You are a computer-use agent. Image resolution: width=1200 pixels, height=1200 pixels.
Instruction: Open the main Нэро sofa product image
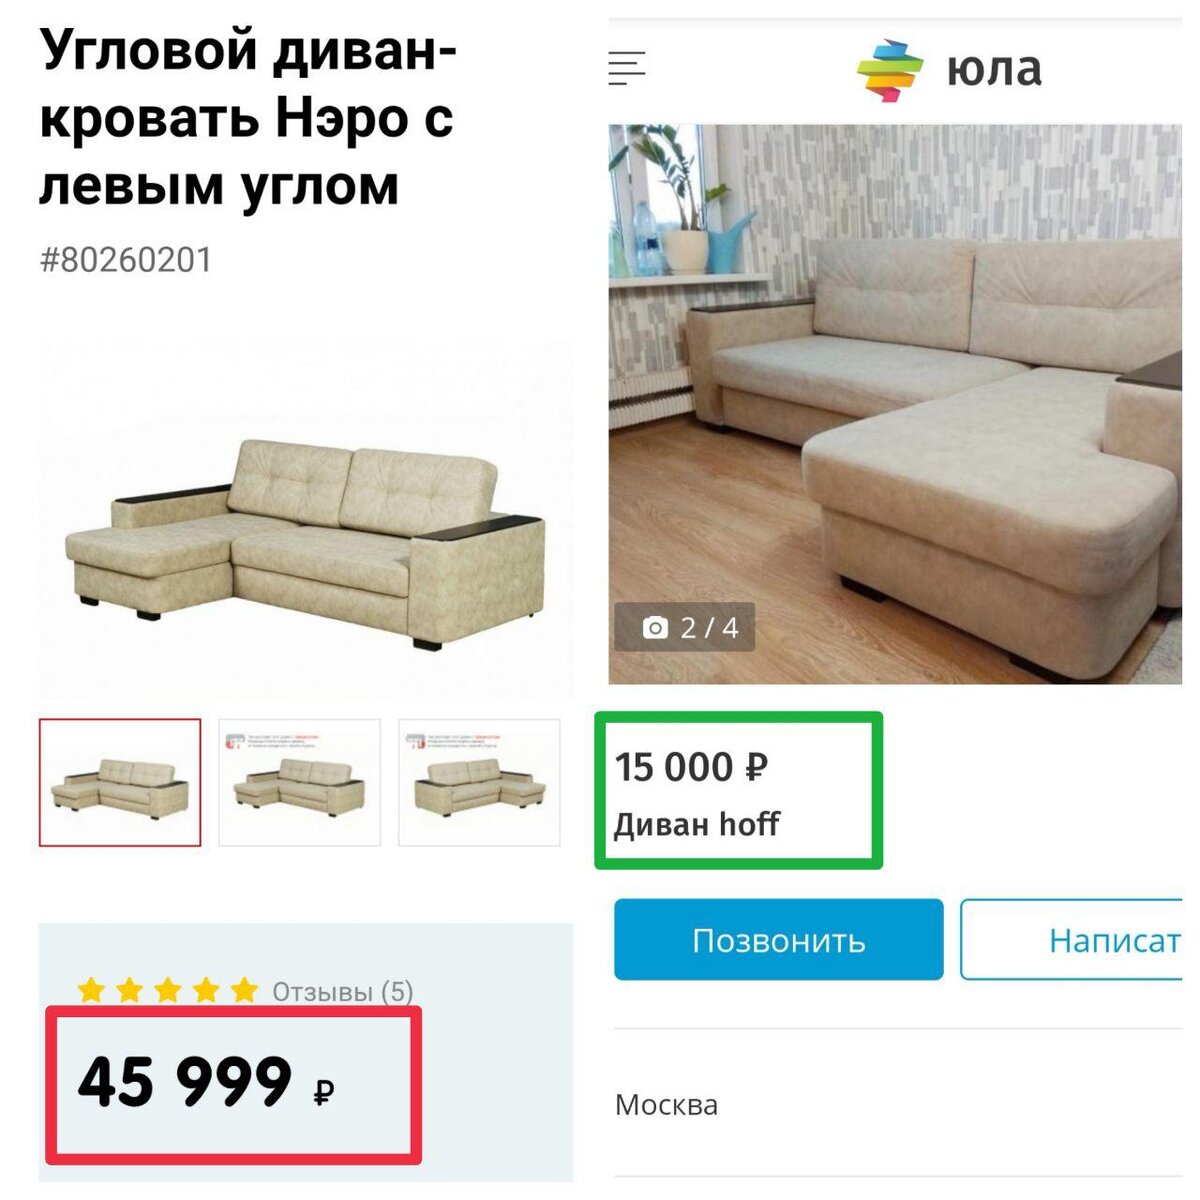coord(306,518)
